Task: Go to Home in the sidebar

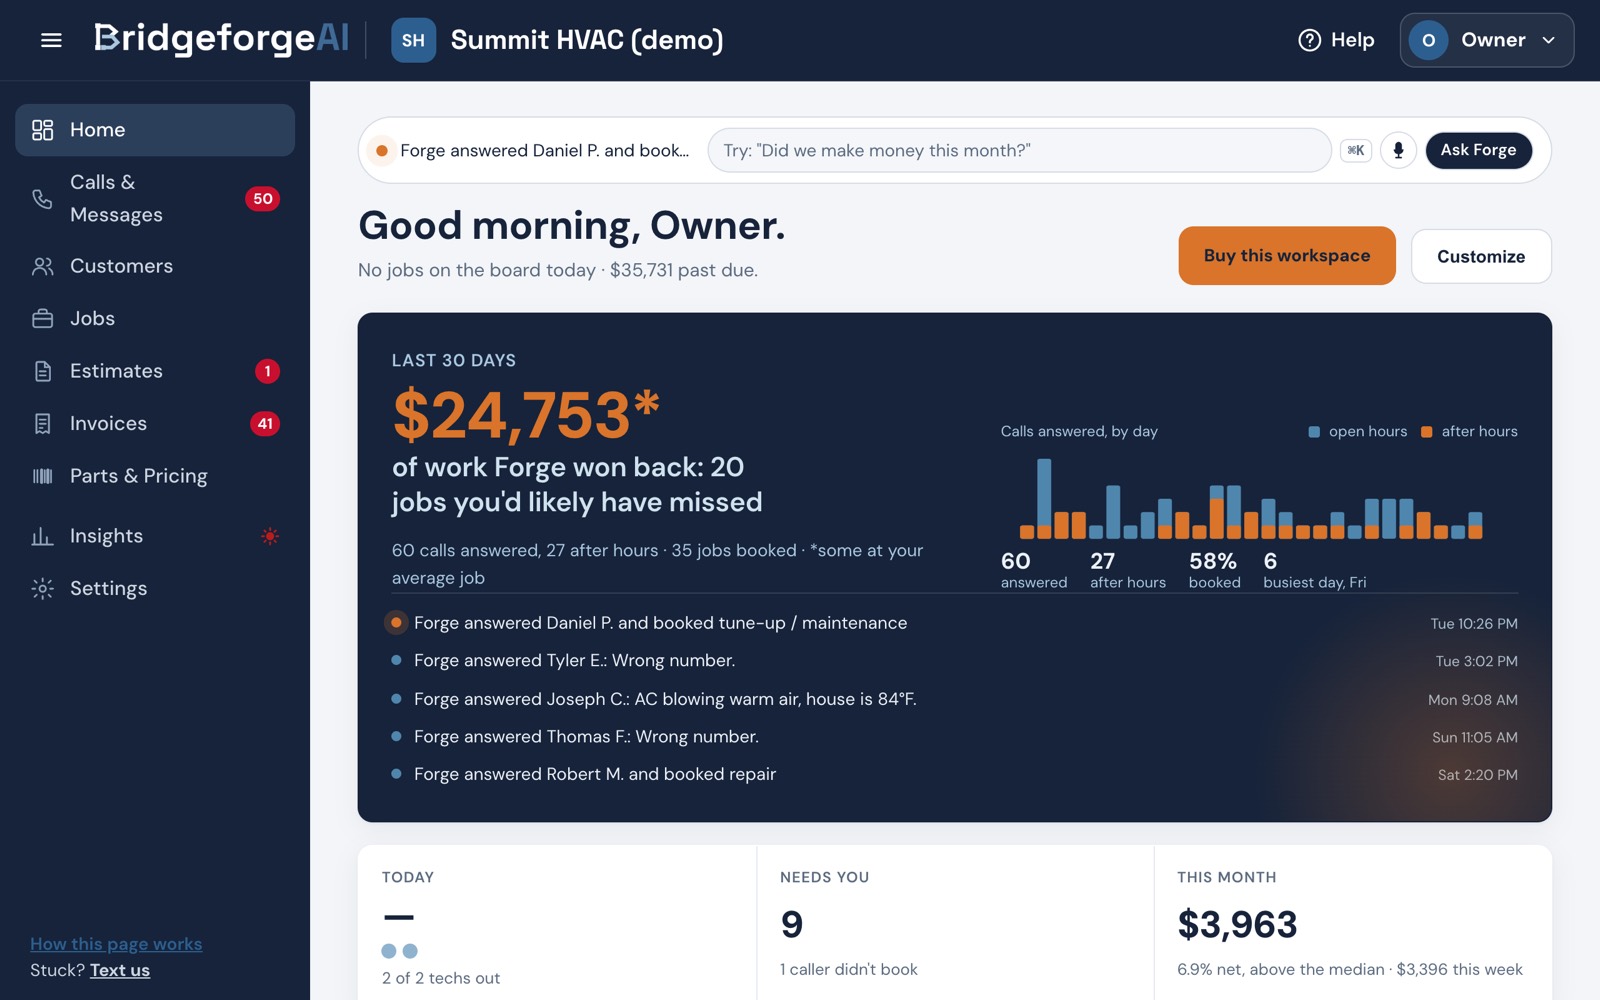Action: tap(155, 130)
